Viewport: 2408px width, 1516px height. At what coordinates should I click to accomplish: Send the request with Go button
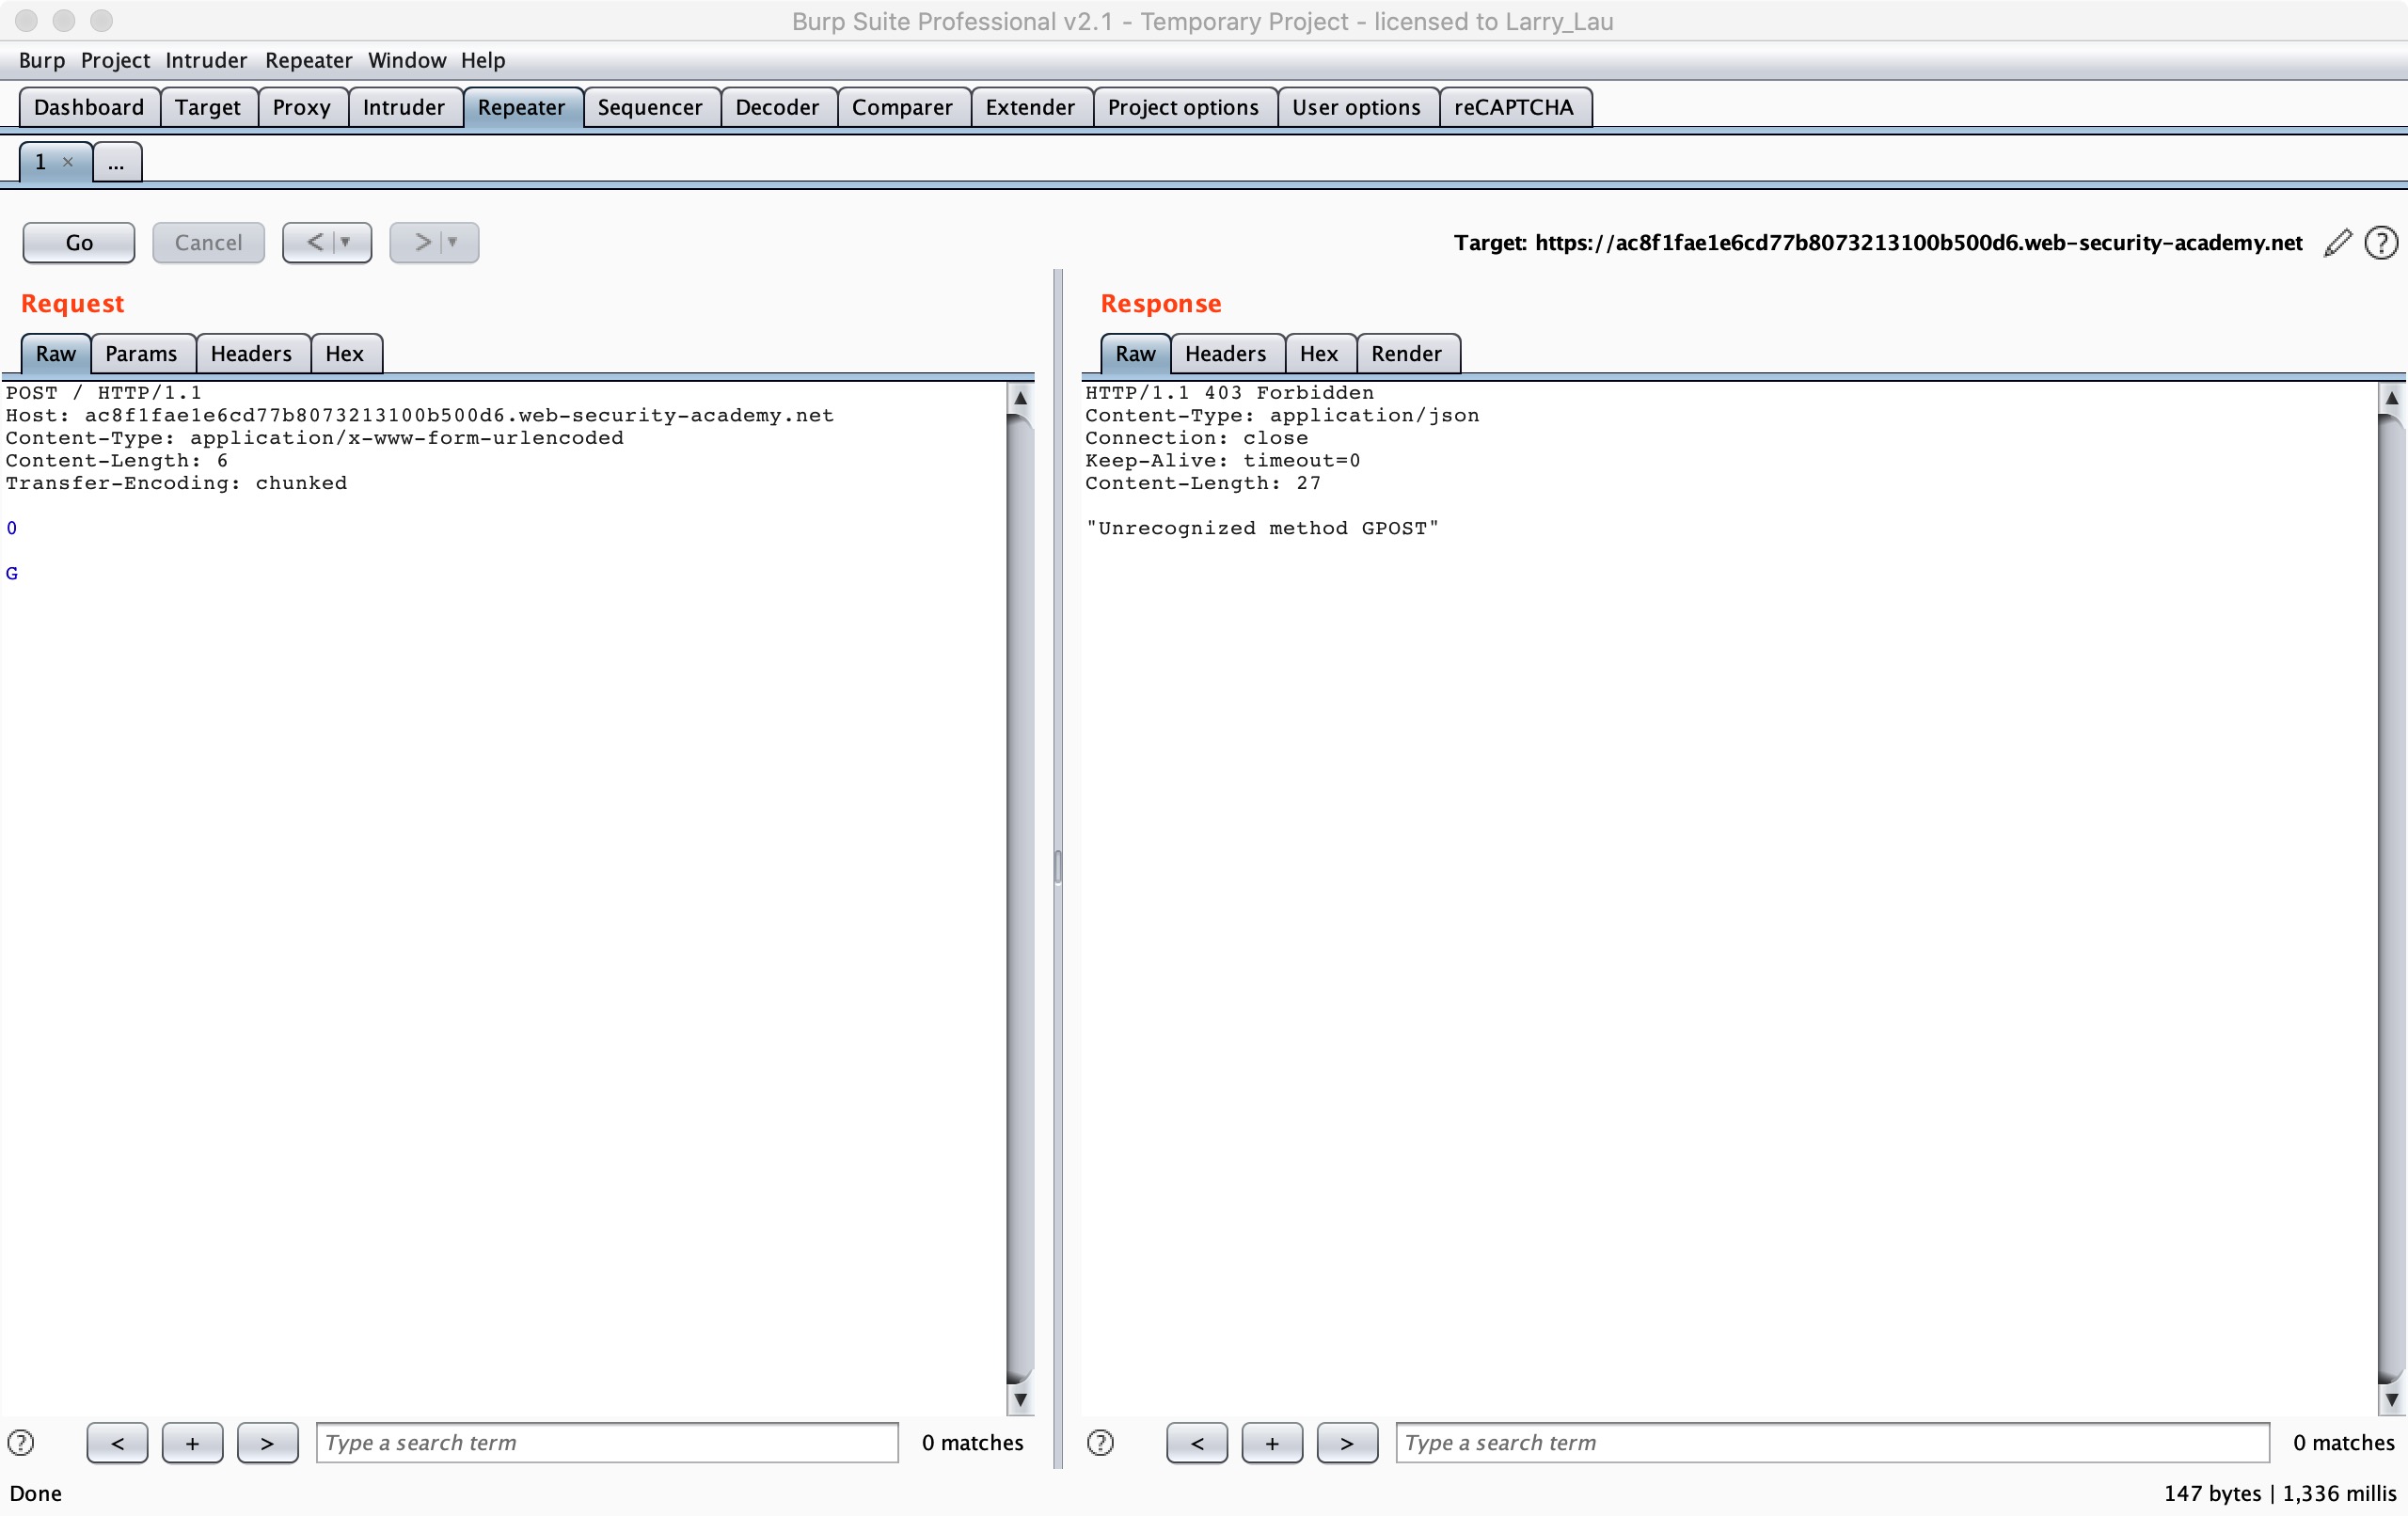click(79, 243)
